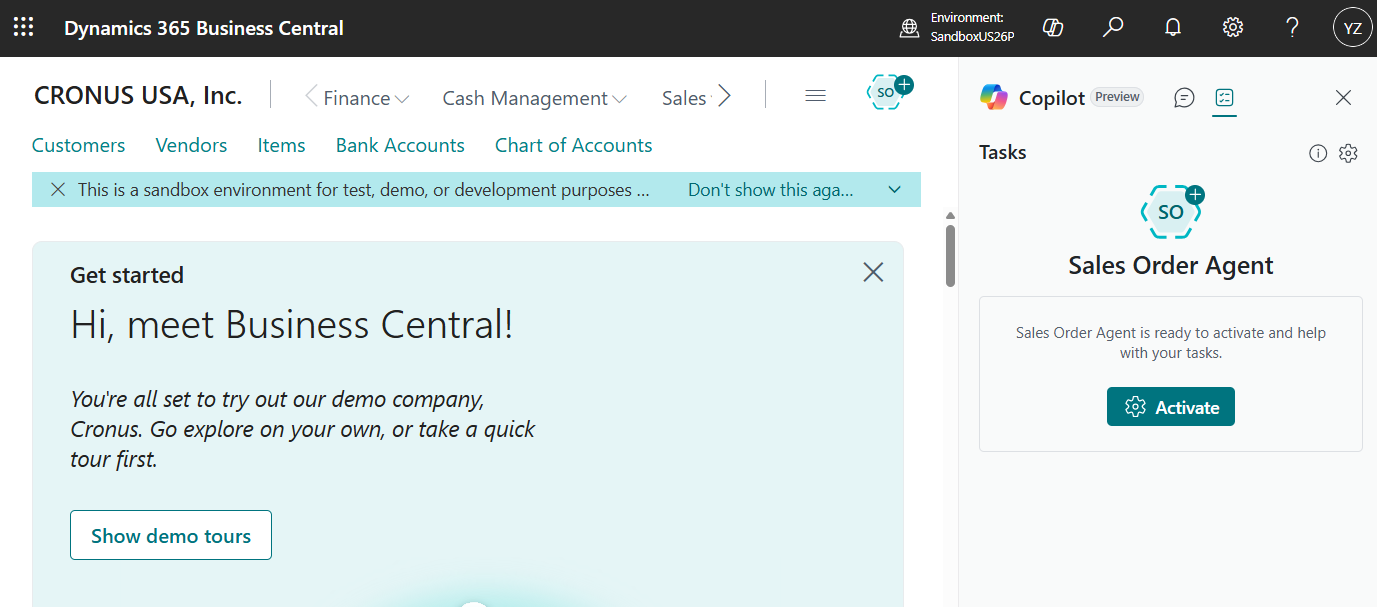This screenshot has height=607, width=1377.
Task: Activate the Sales Order Agent
Action: [x=1170, y=406]
